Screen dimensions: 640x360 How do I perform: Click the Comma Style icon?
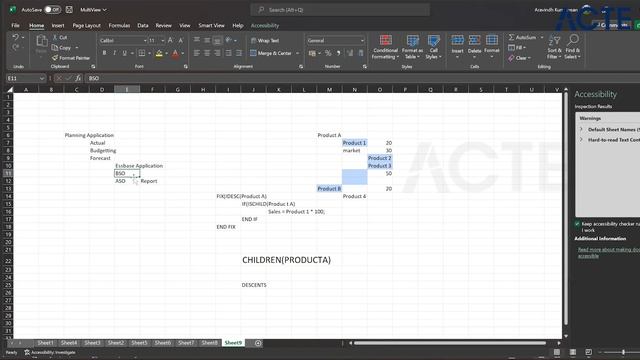tap(338, 53)
